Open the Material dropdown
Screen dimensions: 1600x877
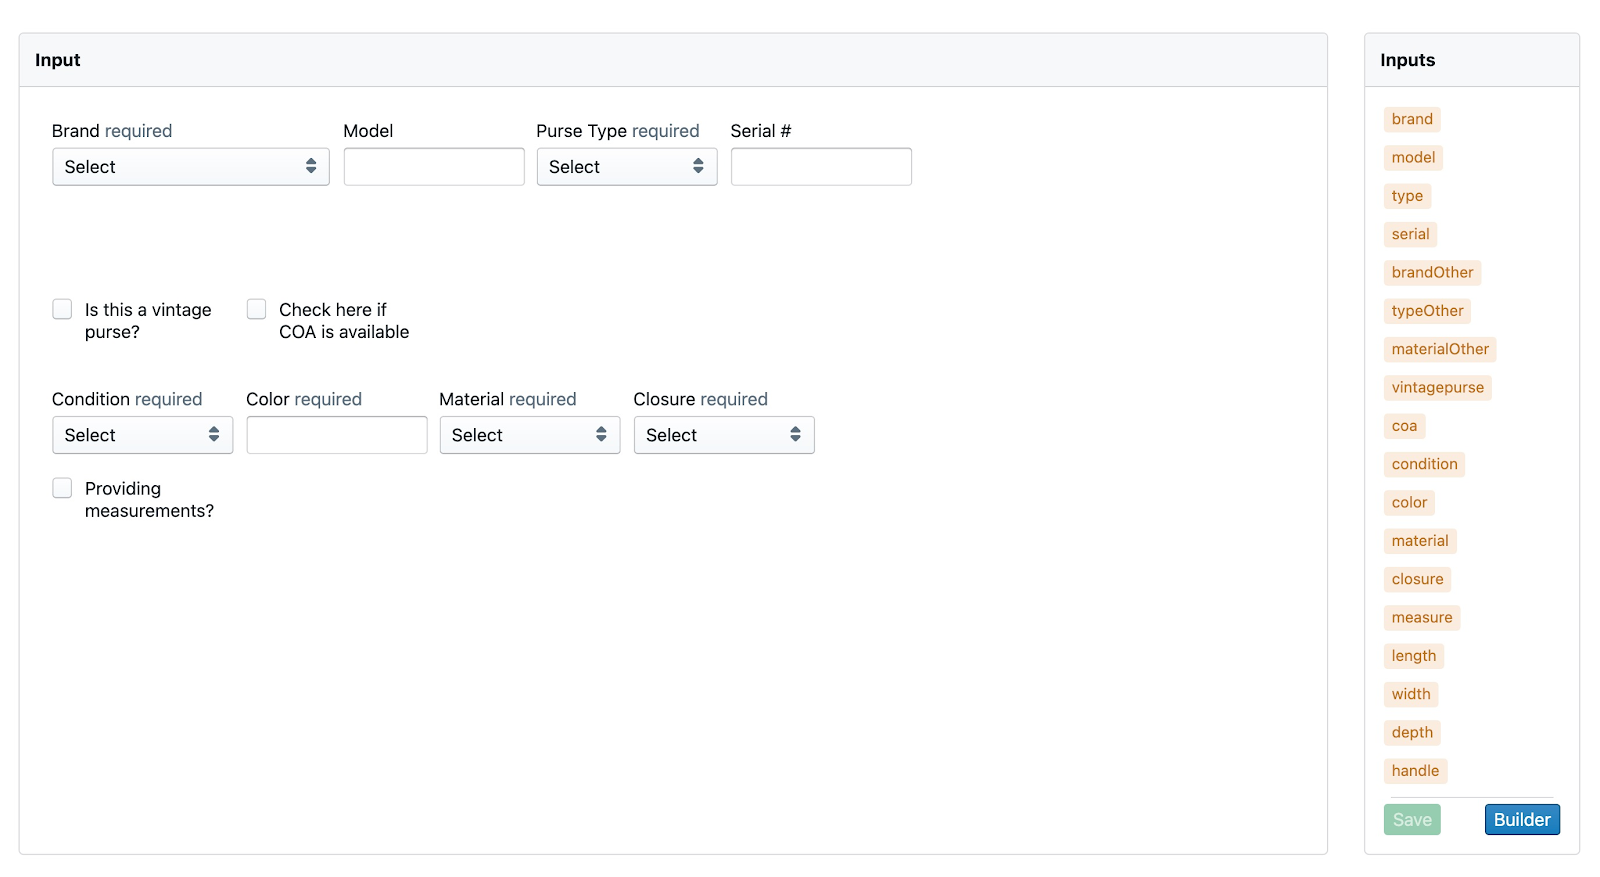pyautogui.click(x=529, y=435)
